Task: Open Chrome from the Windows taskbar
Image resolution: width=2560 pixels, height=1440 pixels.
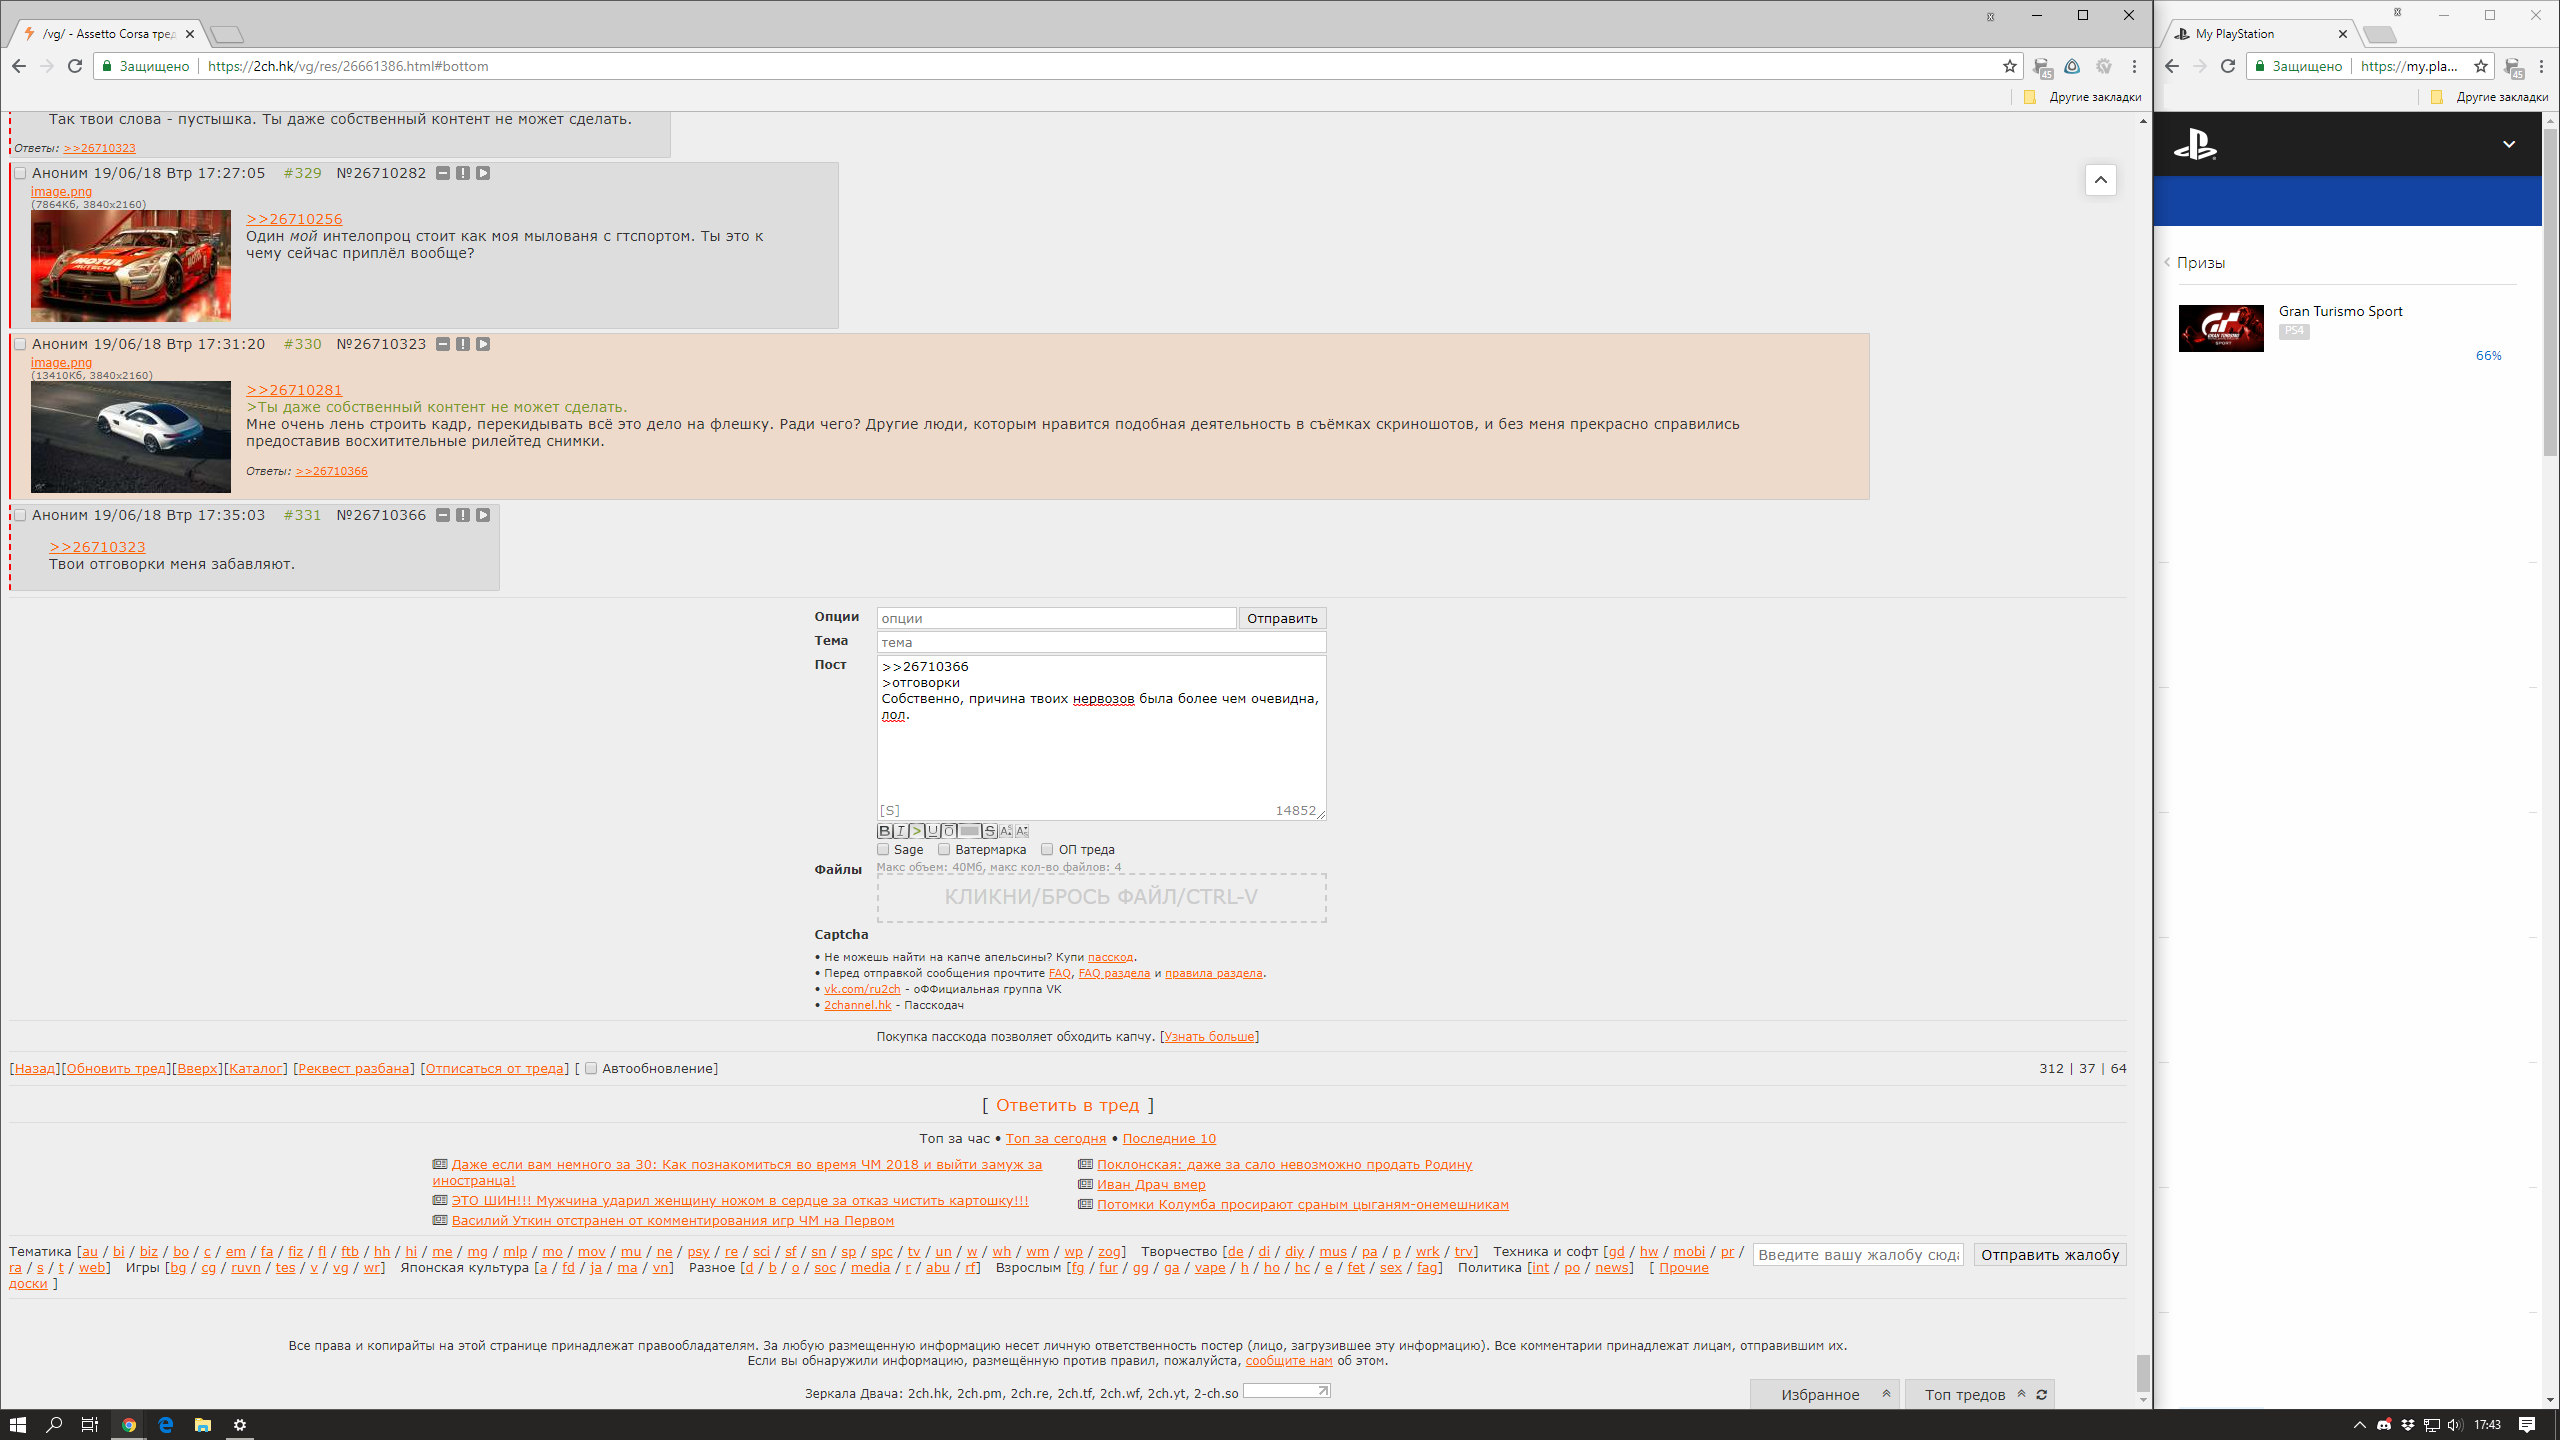Action: point(128,1424)
